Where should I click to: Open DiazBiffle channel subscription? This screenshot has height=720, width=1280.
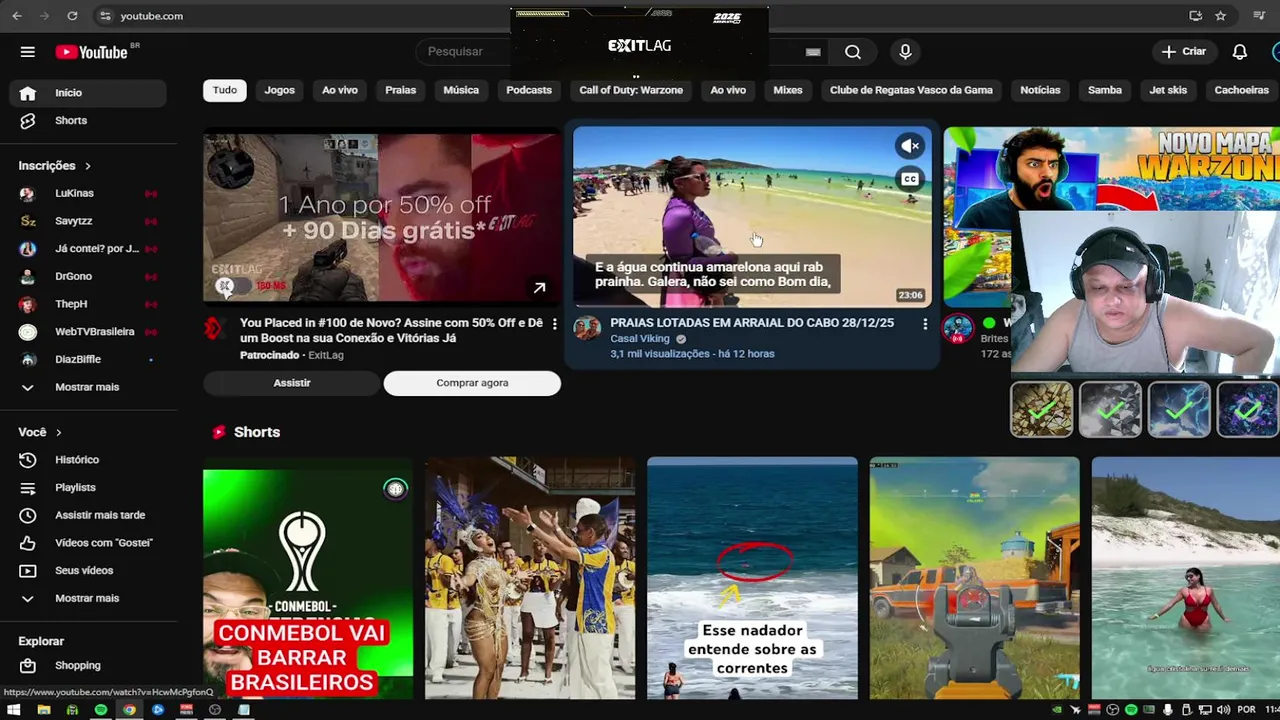pos(88,359)
